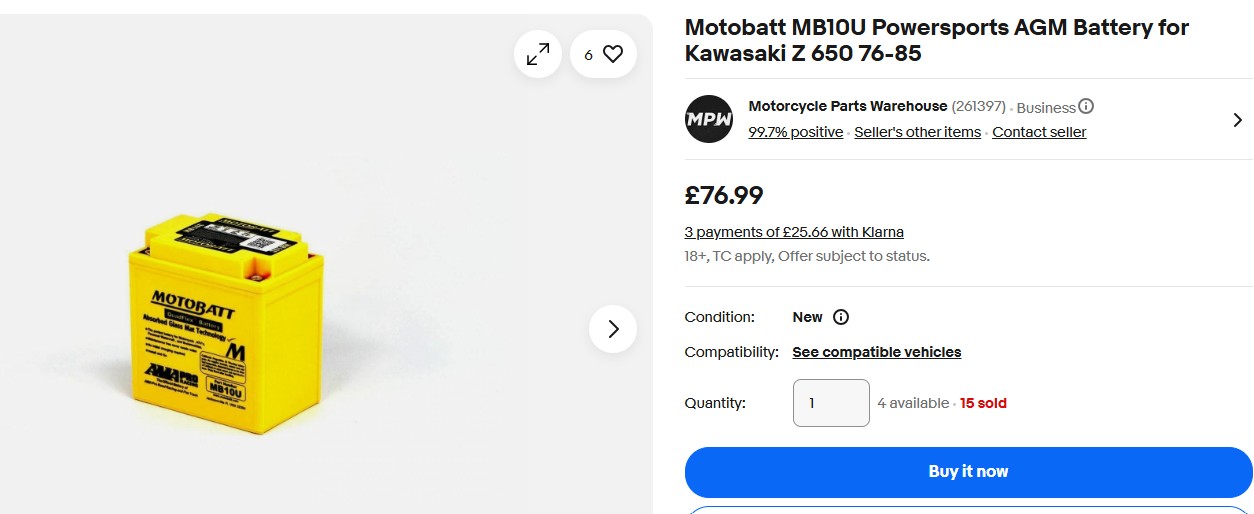This screenshot has height=514, width=1254.
Task: View the seller's 261397 feedback count
Action: pyautogui.click(x=978, y=106)
